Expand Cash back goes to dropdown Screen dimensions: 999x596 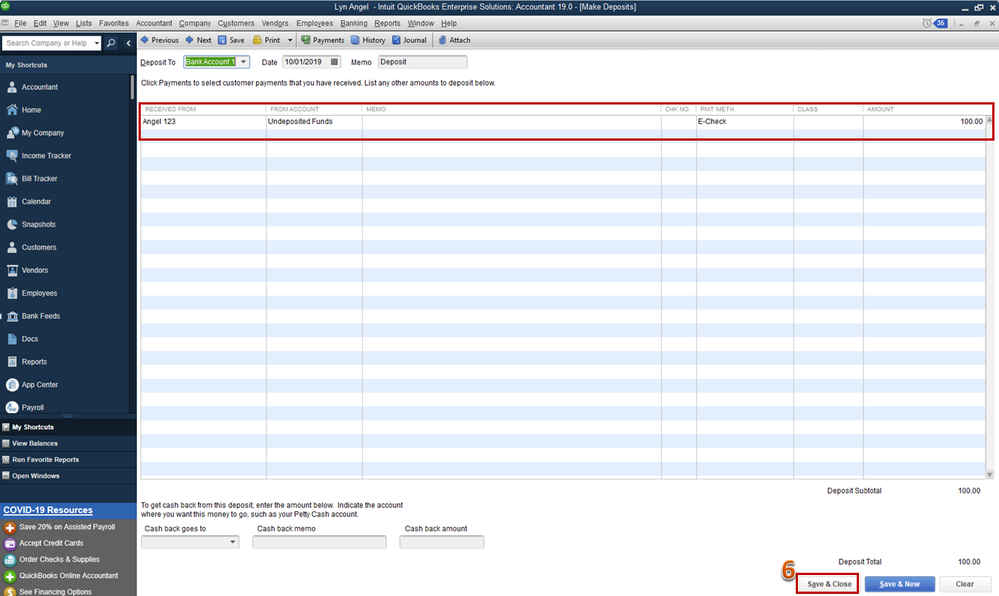pyautogui.click(x=233, y=542)
